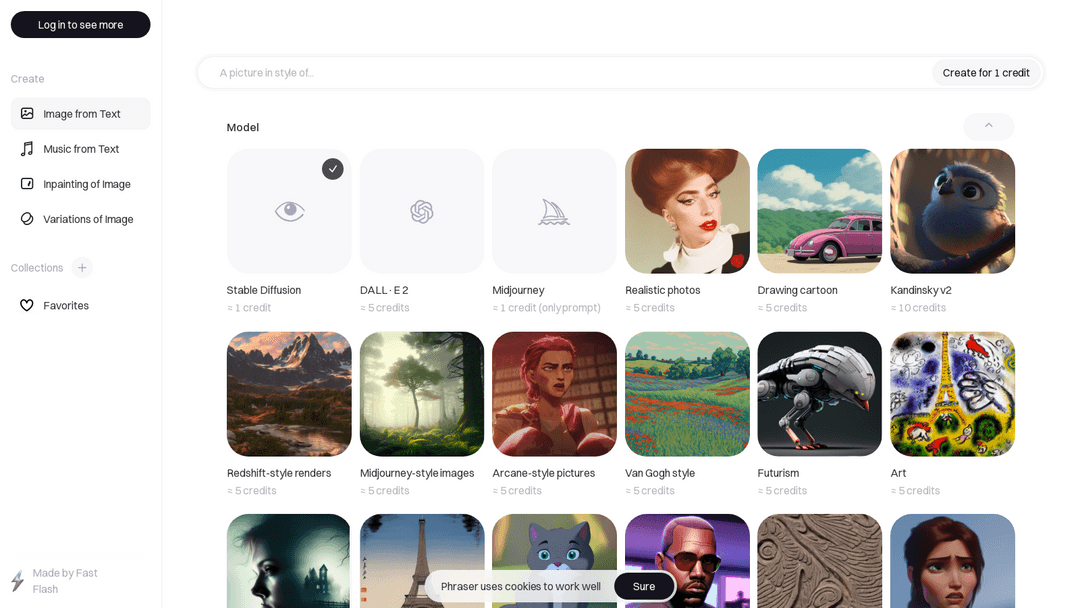This screenshot has height=608, width=1080.
Task: Click the 'Van Gogh style' label
Action: click(660, 473)
